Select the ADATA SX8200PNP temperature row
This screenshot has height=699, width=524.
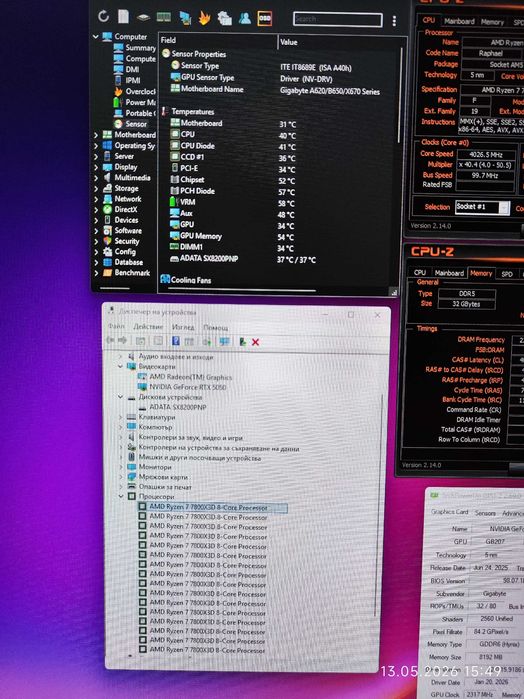(243, 259)
